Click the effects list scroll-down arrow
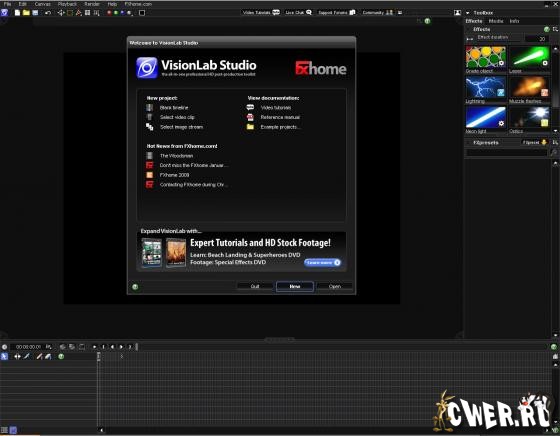This screenshot has height=436, width=560. click(555, 131)
